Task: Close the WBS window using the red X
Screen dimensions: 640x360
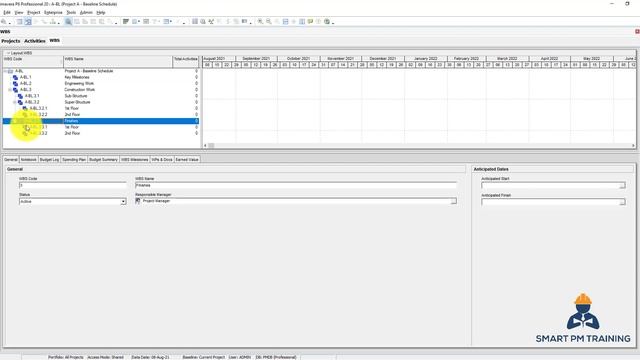Action: point(637,31)
